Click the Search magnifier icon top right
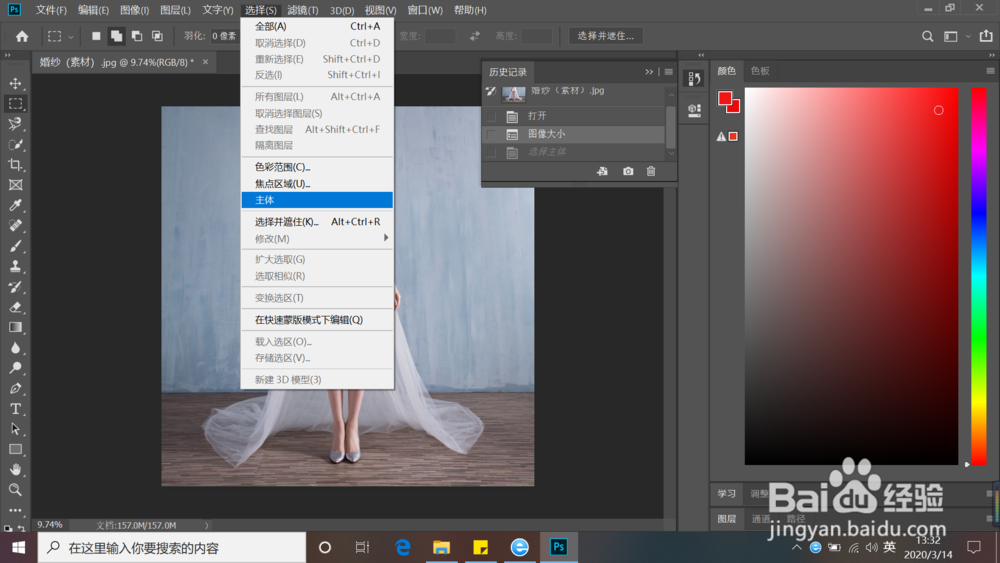This screenshot has height=563, width=1000. coord(927,36)
